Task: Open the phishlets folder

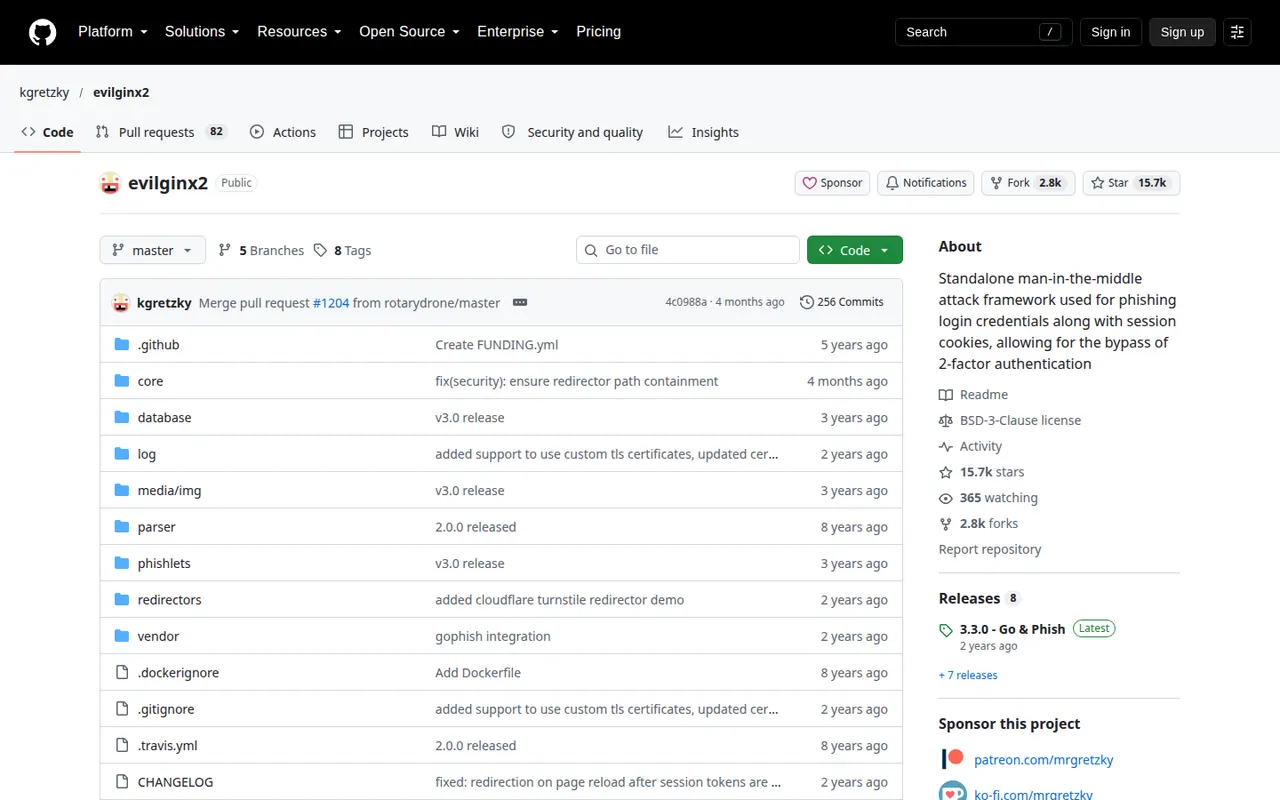Action: tap(164, 564)
